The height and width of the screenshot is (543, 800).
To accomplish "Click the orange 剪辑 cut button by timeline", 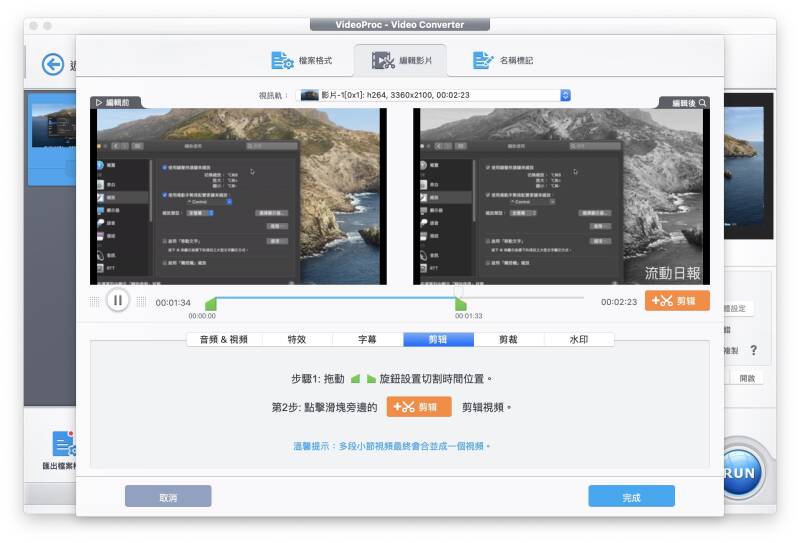I will (677, 301).
